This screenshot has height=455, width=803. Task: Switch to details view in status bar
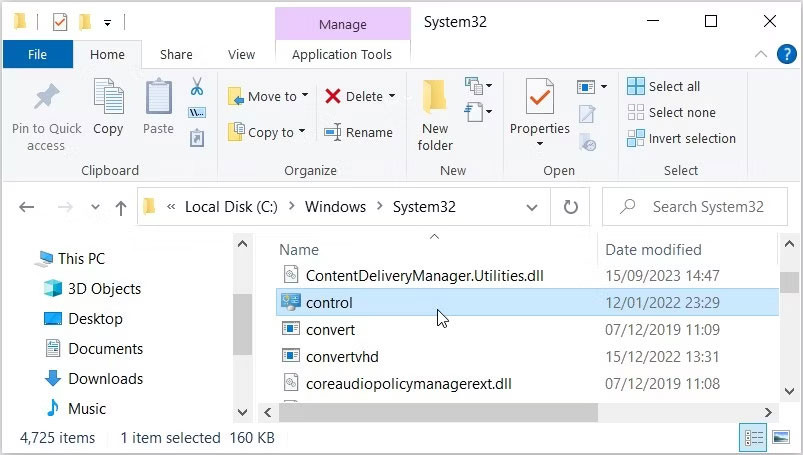[752, 438]
